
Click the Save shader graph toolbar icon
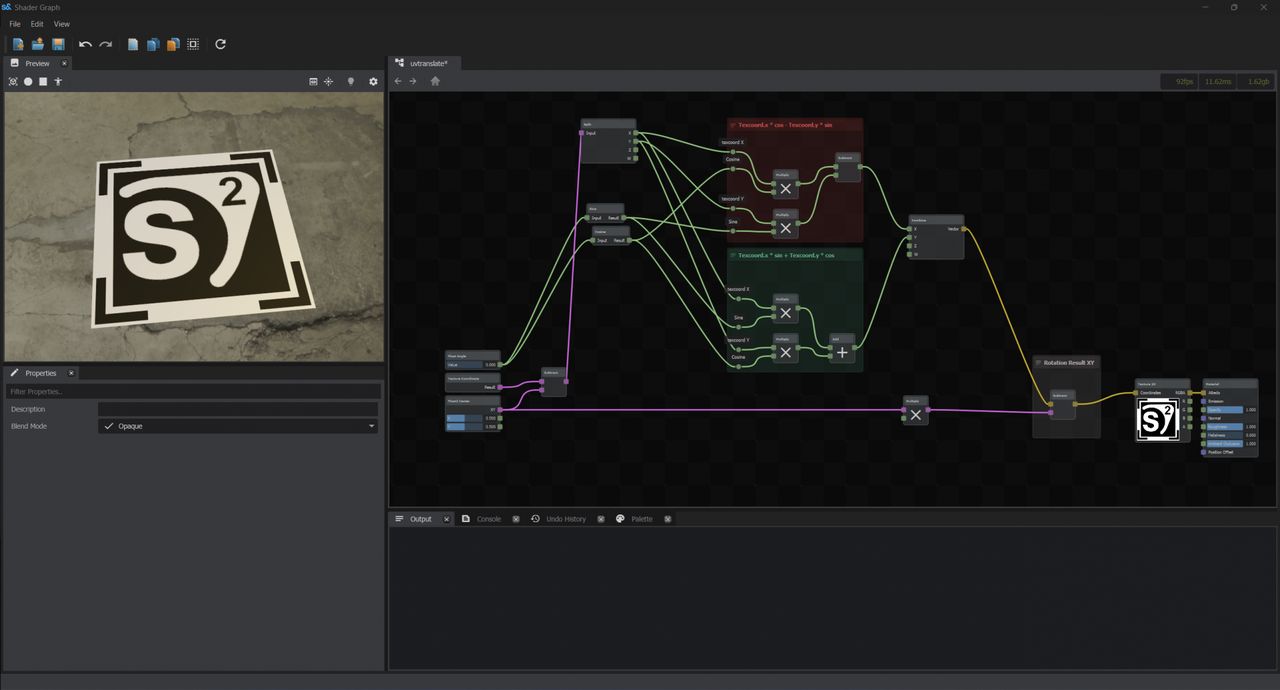(58, 44)
